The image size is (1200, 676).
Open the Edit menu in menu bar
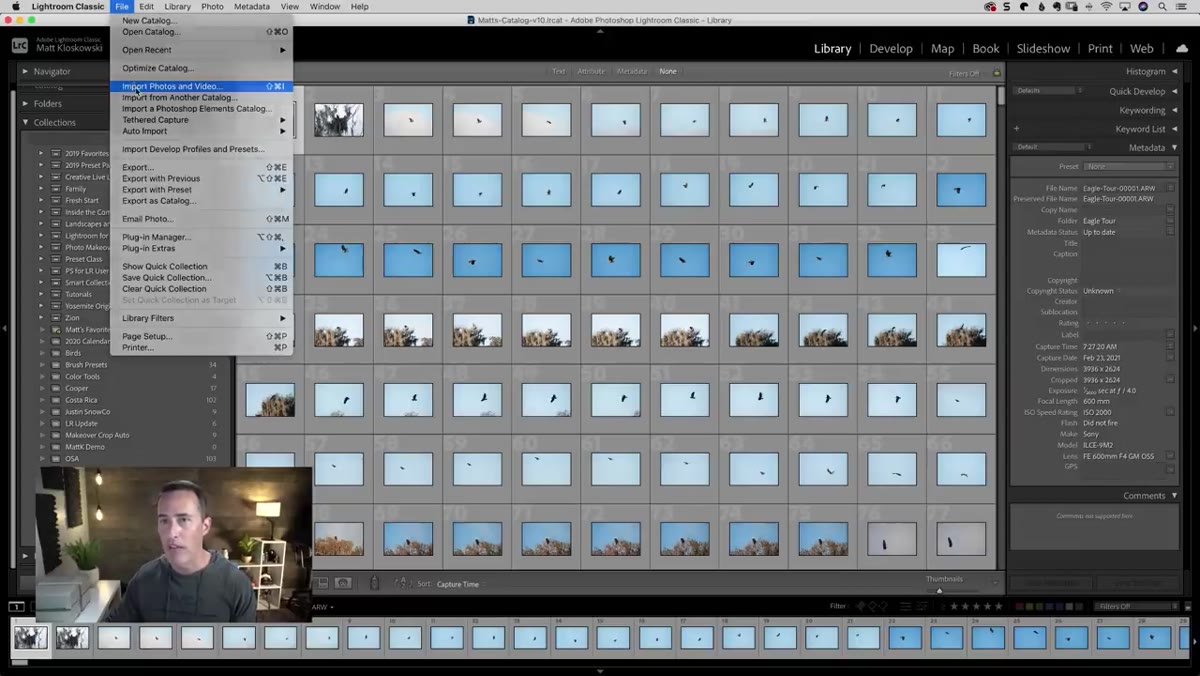146,6
